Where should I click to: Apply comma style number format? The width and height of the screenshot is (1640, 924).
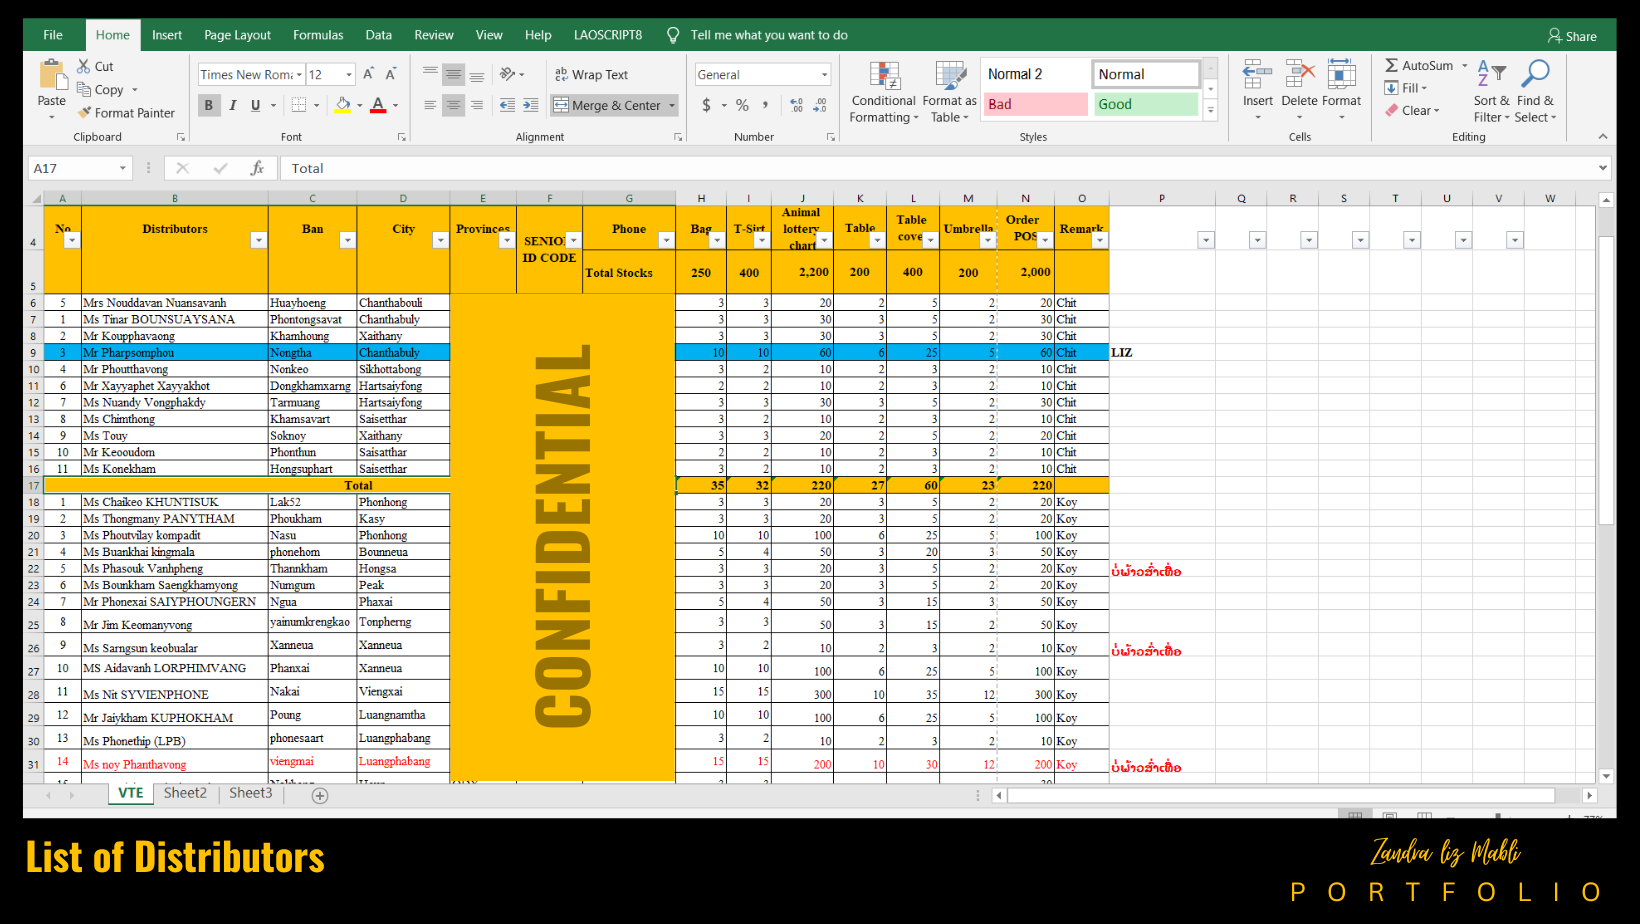point(766,105)
